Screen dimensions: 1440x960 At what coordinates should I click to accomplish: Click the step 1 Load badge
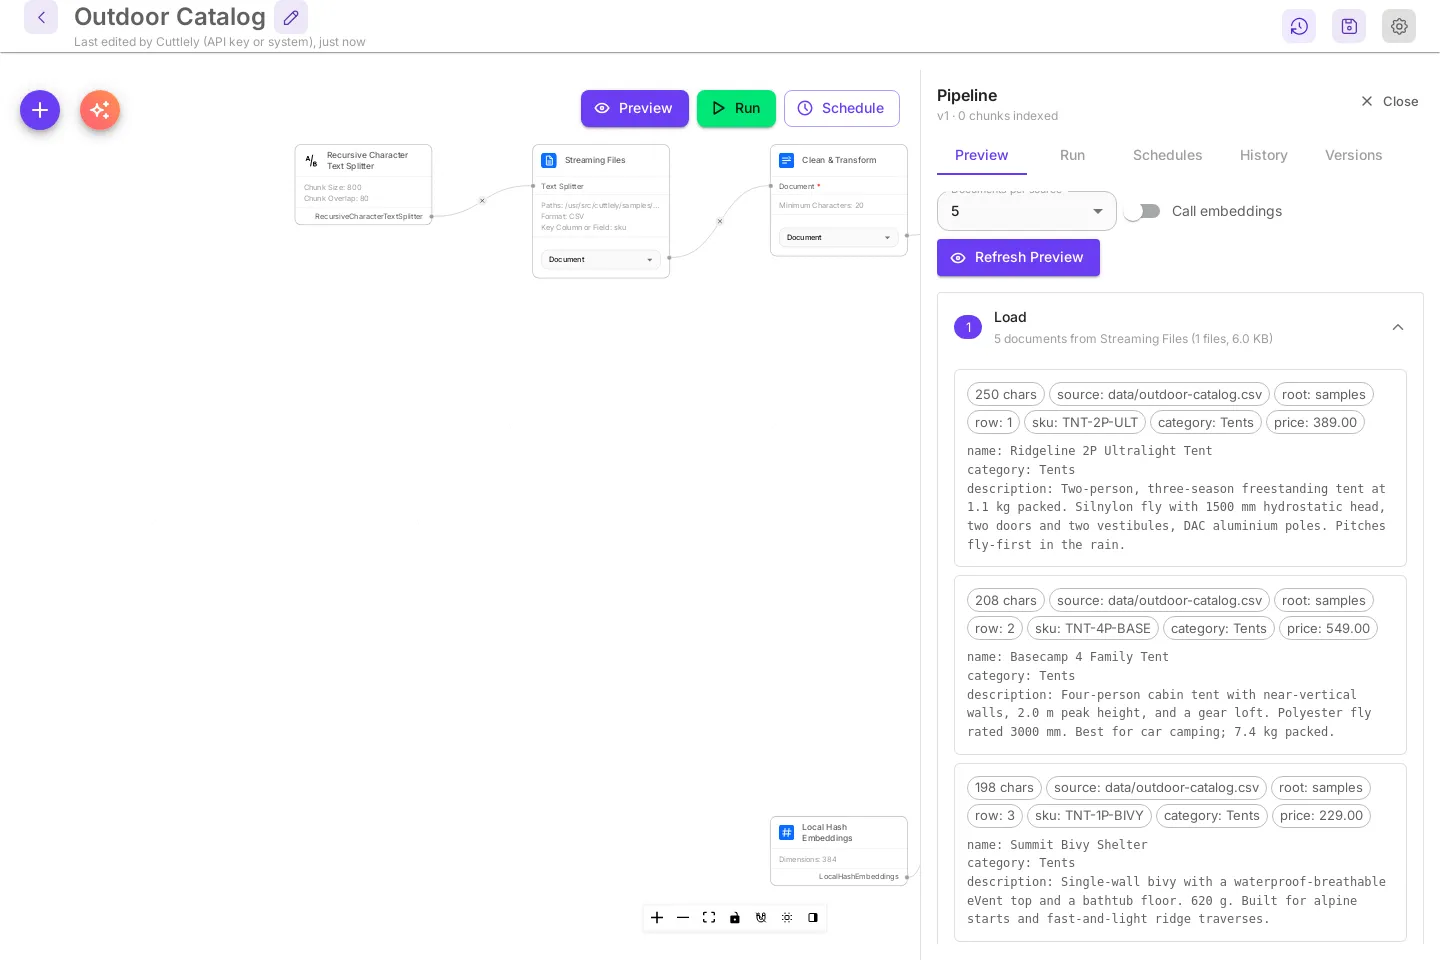[968, 327]
